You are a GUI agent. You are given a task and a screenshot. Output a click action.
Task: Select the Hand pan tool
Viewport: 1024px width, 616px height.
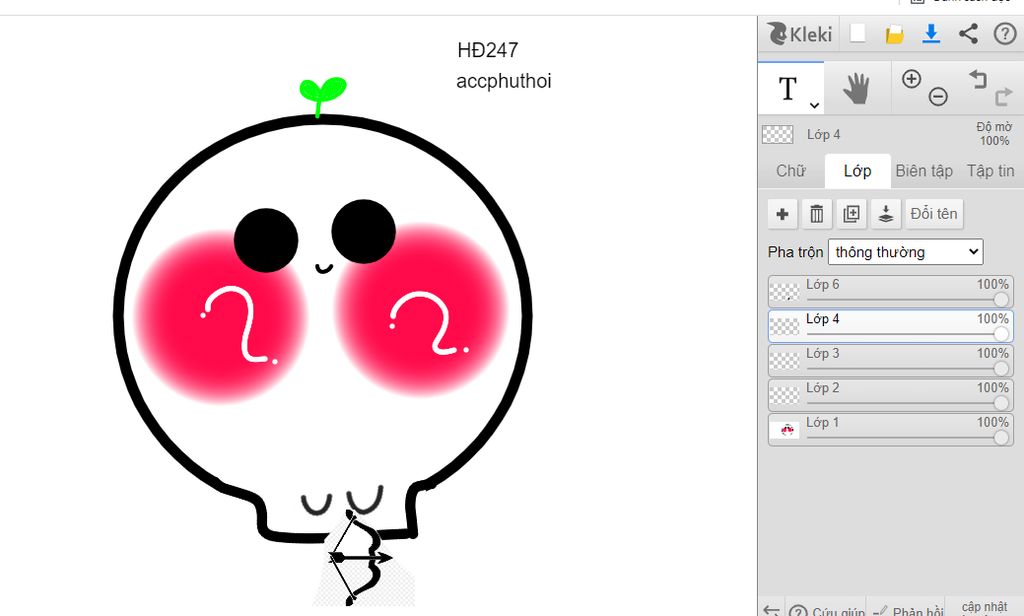tap(856, 88)
